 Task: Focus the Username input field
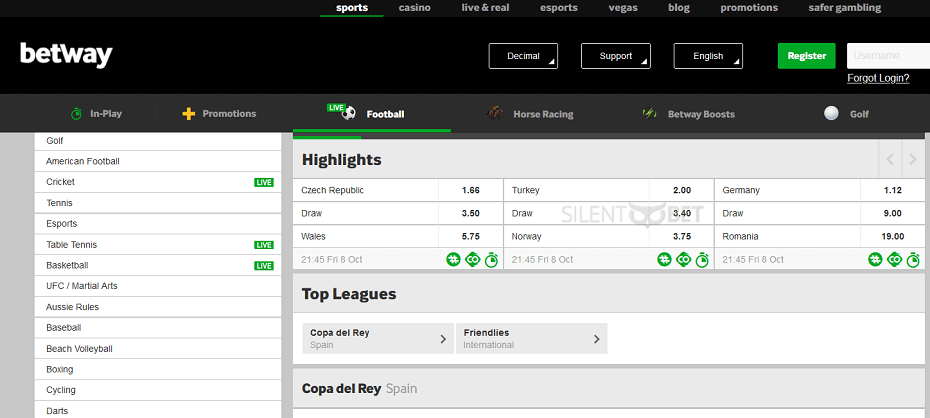tap(888, 56)
